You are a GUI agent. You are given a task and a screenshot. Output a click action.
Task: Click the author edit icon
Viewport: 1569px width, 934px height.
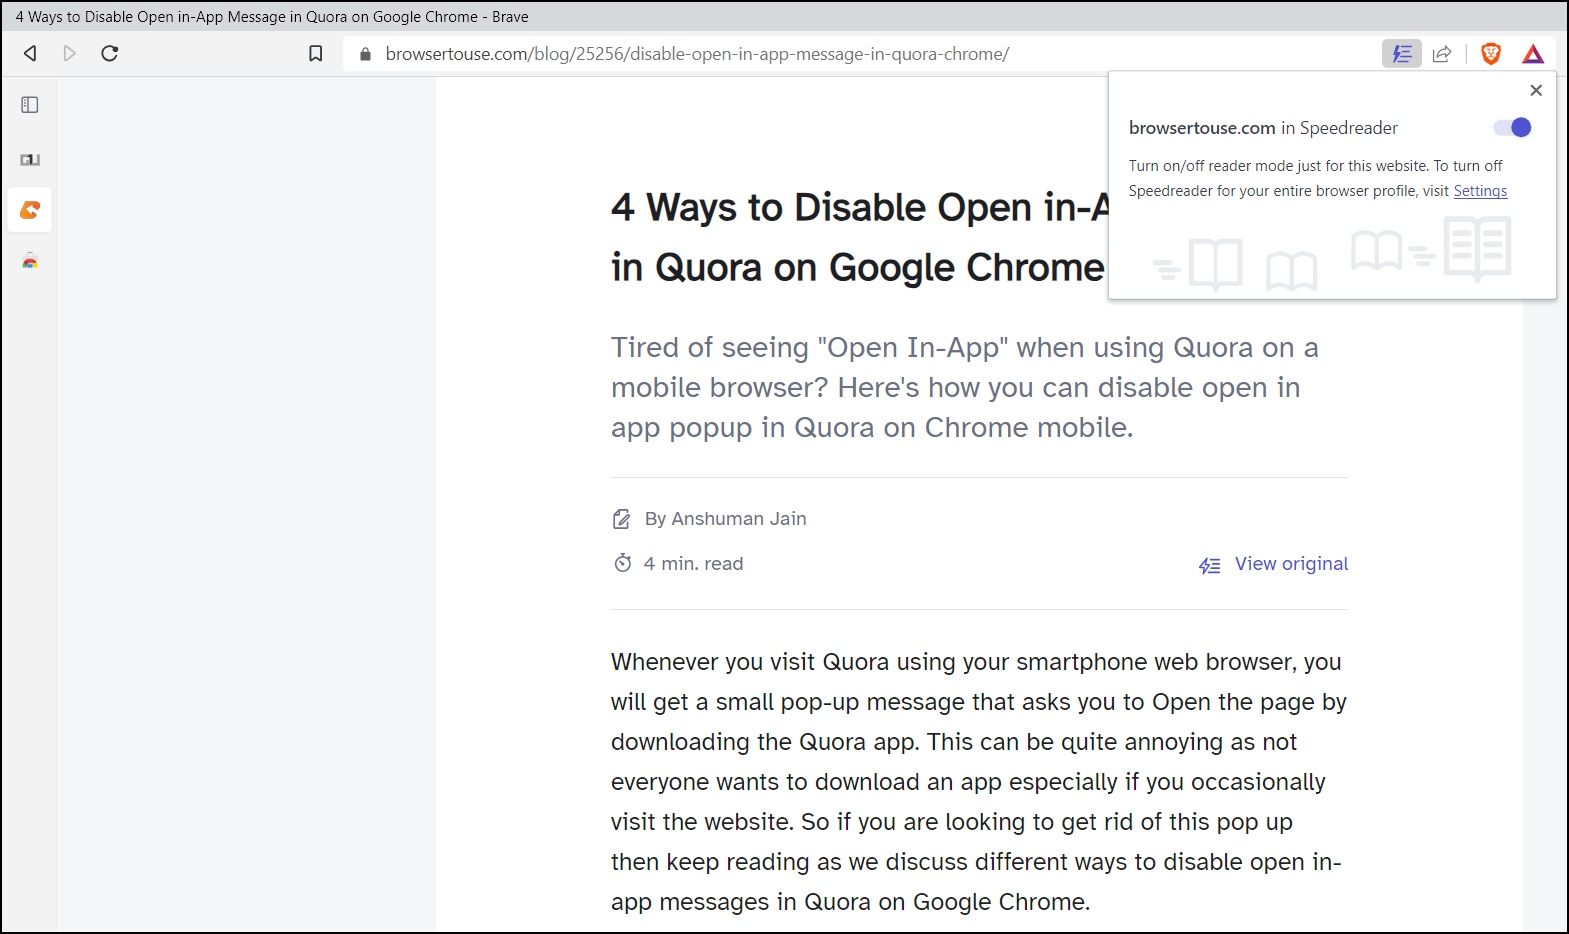[622, 519]
